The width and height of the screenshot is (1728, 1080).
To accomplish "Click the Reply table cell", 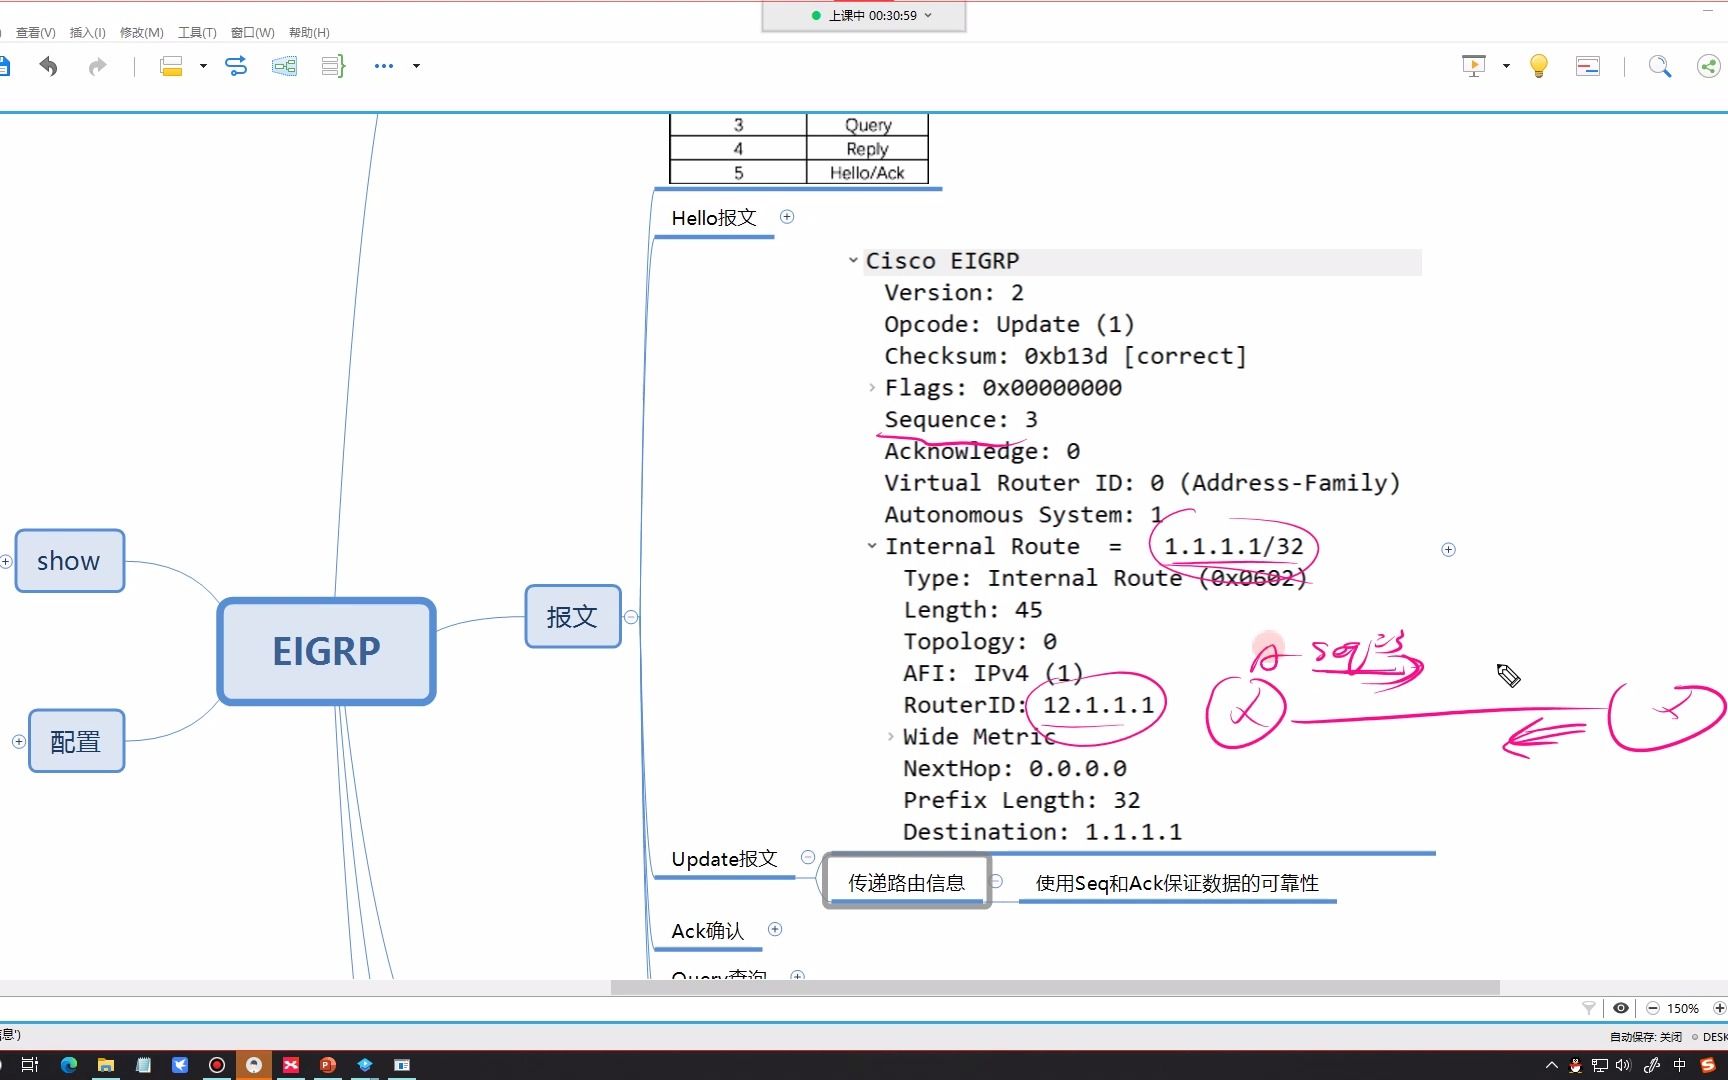I will (867, 149).
